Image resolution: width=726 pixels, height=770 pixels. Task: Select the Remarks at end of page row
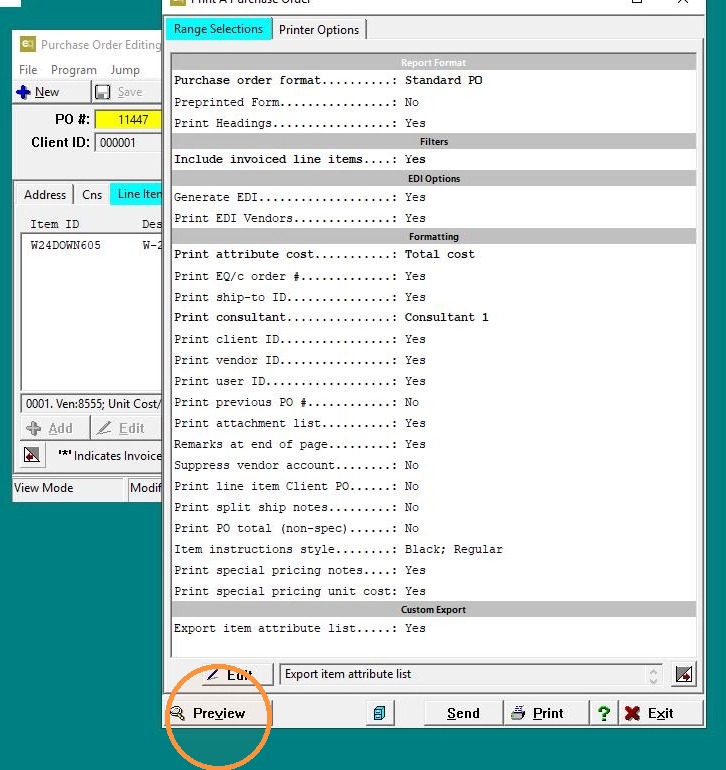click(433, 444)
